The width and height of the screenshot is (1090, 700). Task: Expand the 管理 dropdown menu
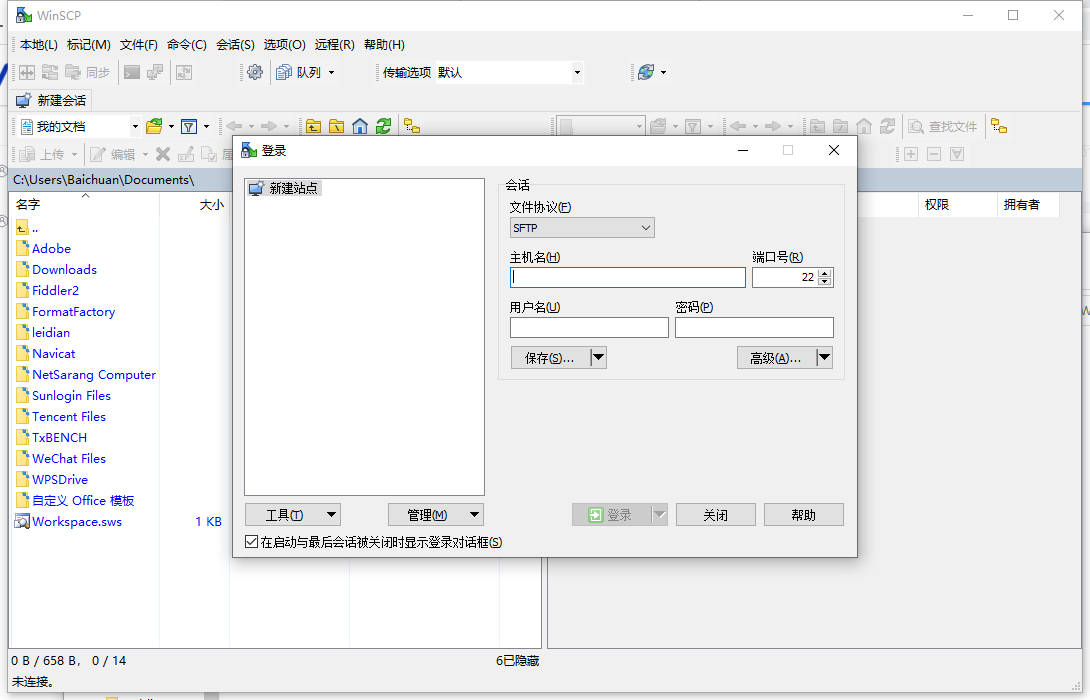point(436,514)
